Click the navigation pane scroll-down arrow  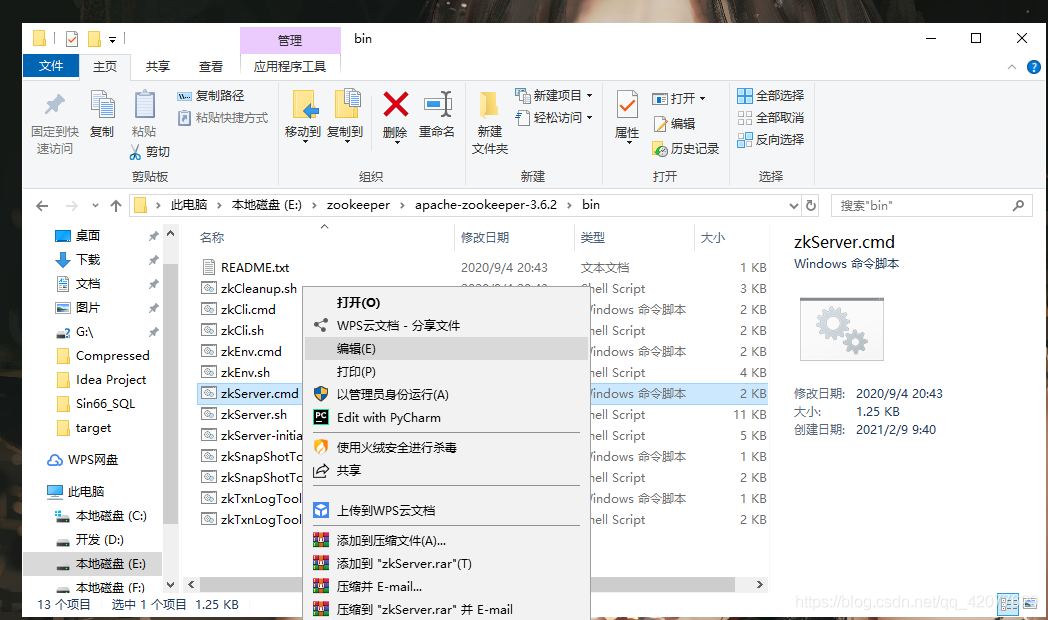coord(170,585)
